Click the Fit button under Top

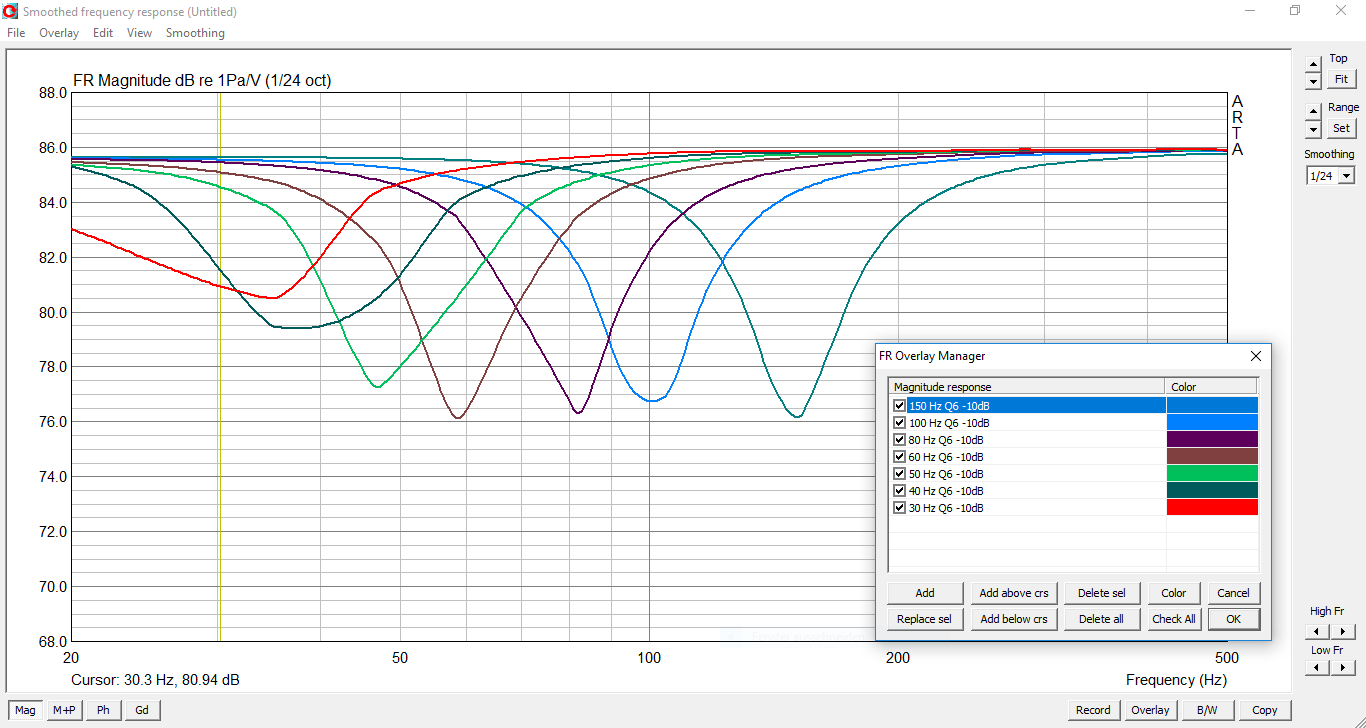point(1341,79)
